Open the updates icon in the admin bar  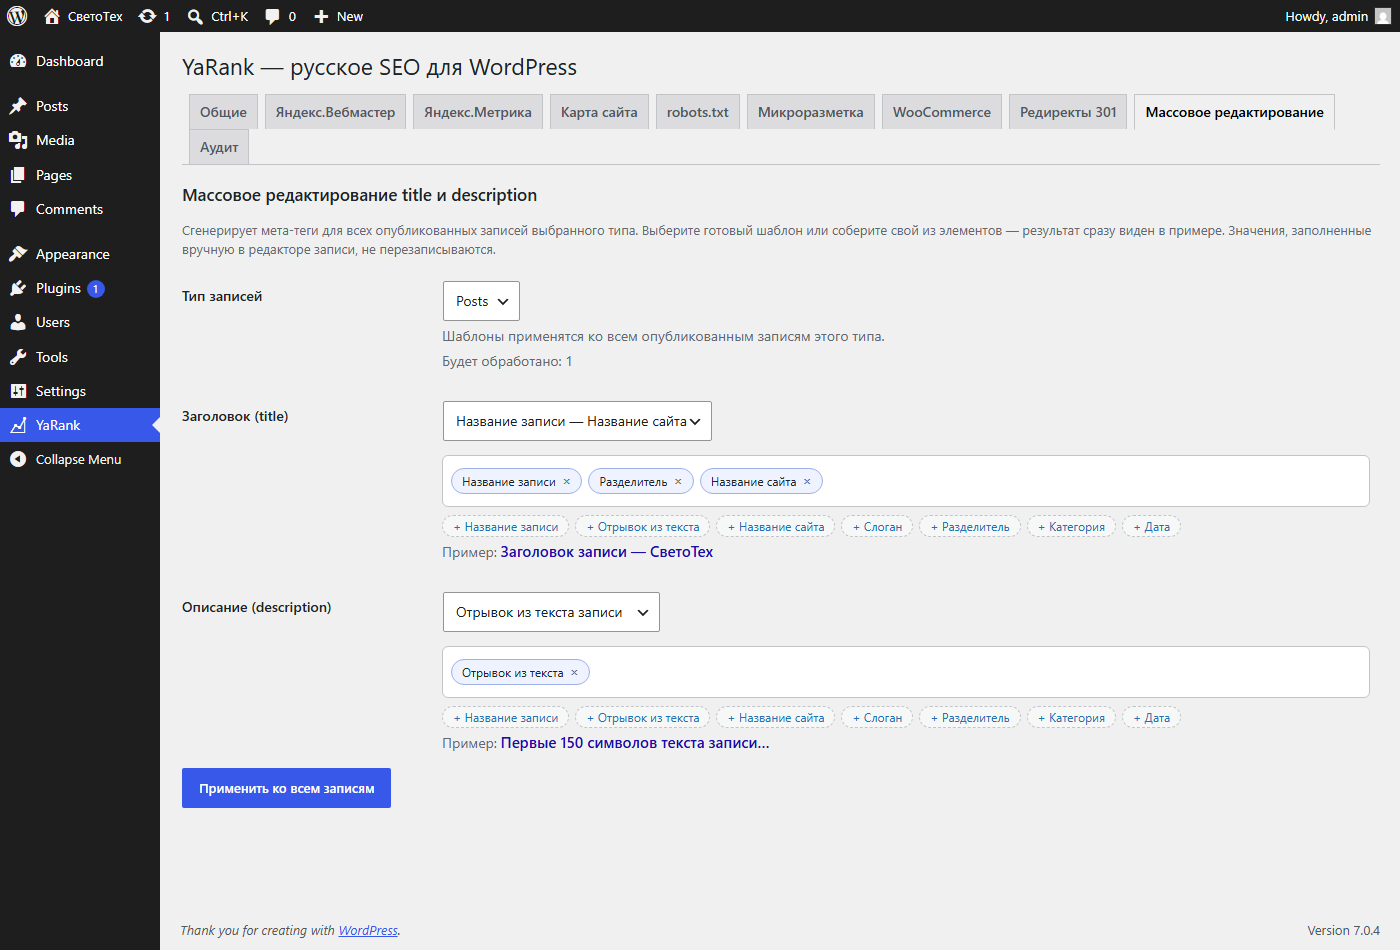pos(147,16)
